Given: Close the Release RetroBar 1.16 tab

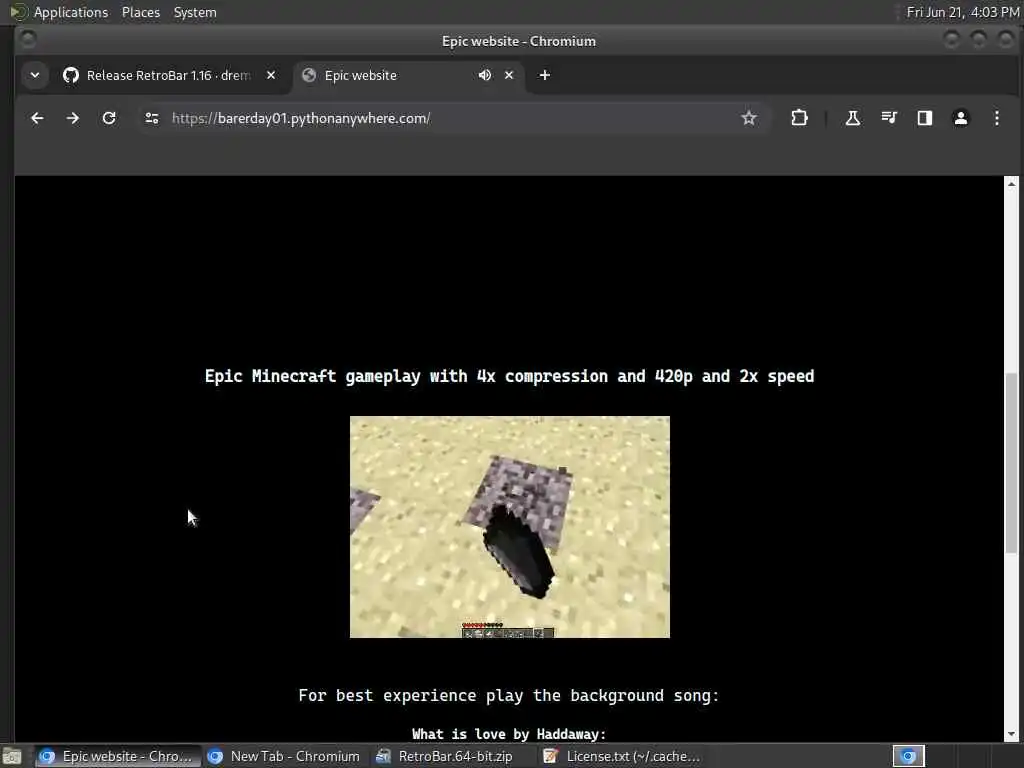Looking at the screenshot, I should [271, 75].
